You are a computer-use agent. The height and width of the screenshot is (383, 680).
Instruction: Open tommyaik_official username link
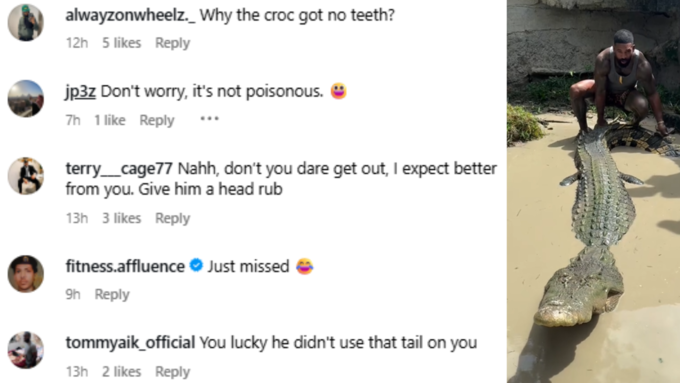click(130, 343)
